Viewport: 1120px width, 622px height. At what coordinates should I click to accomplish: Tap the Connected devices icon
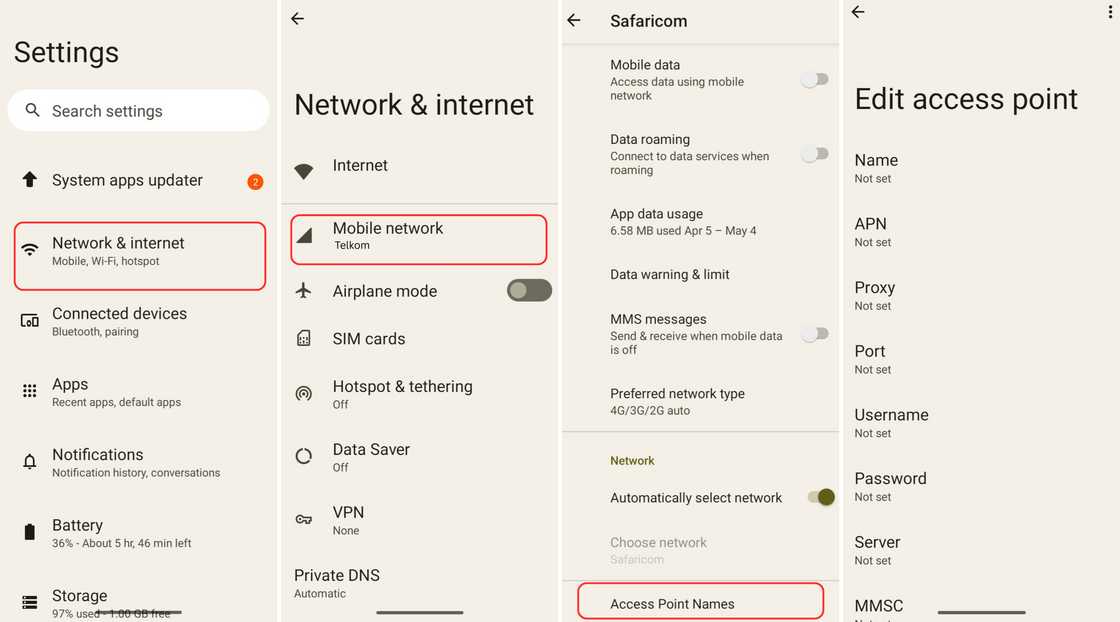pyautogui.click(x=29, y=321)
